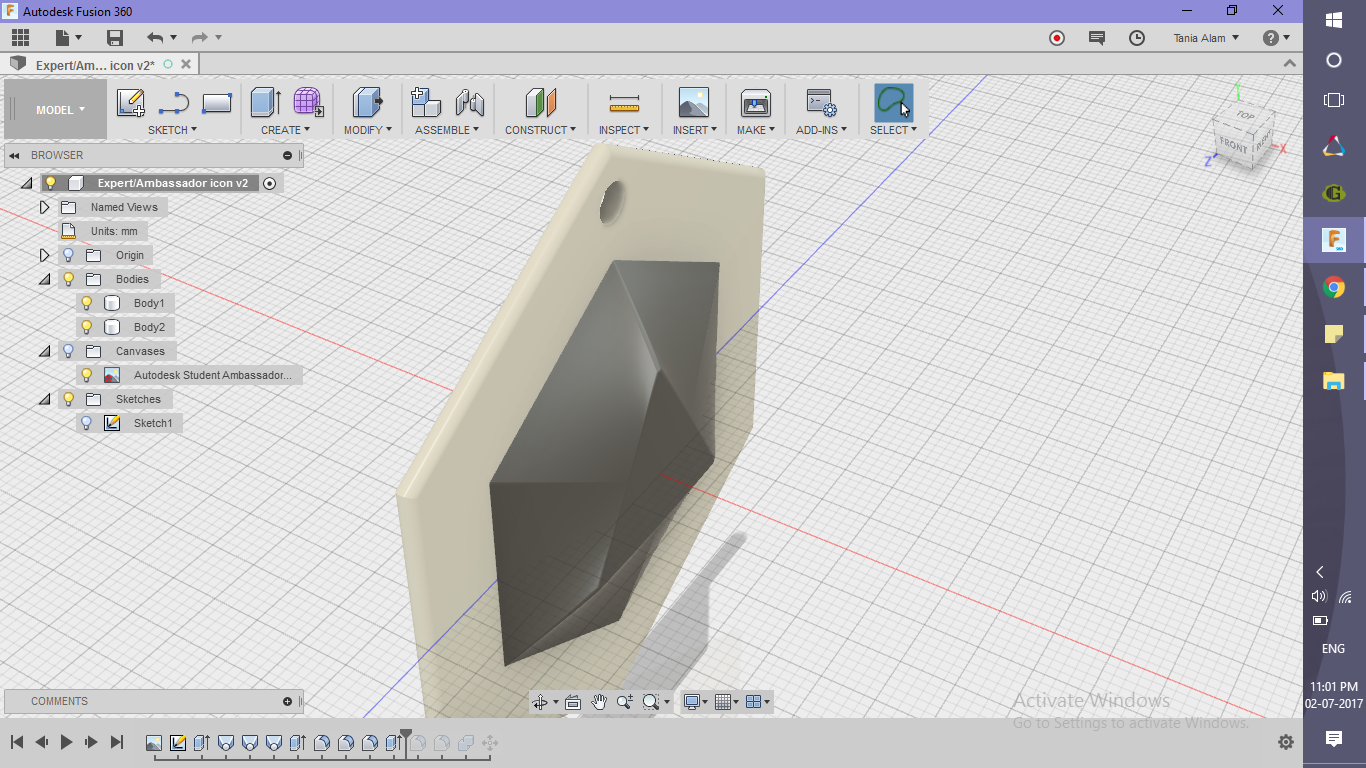
Task: Click the timeline Play button
Action: 66,742
